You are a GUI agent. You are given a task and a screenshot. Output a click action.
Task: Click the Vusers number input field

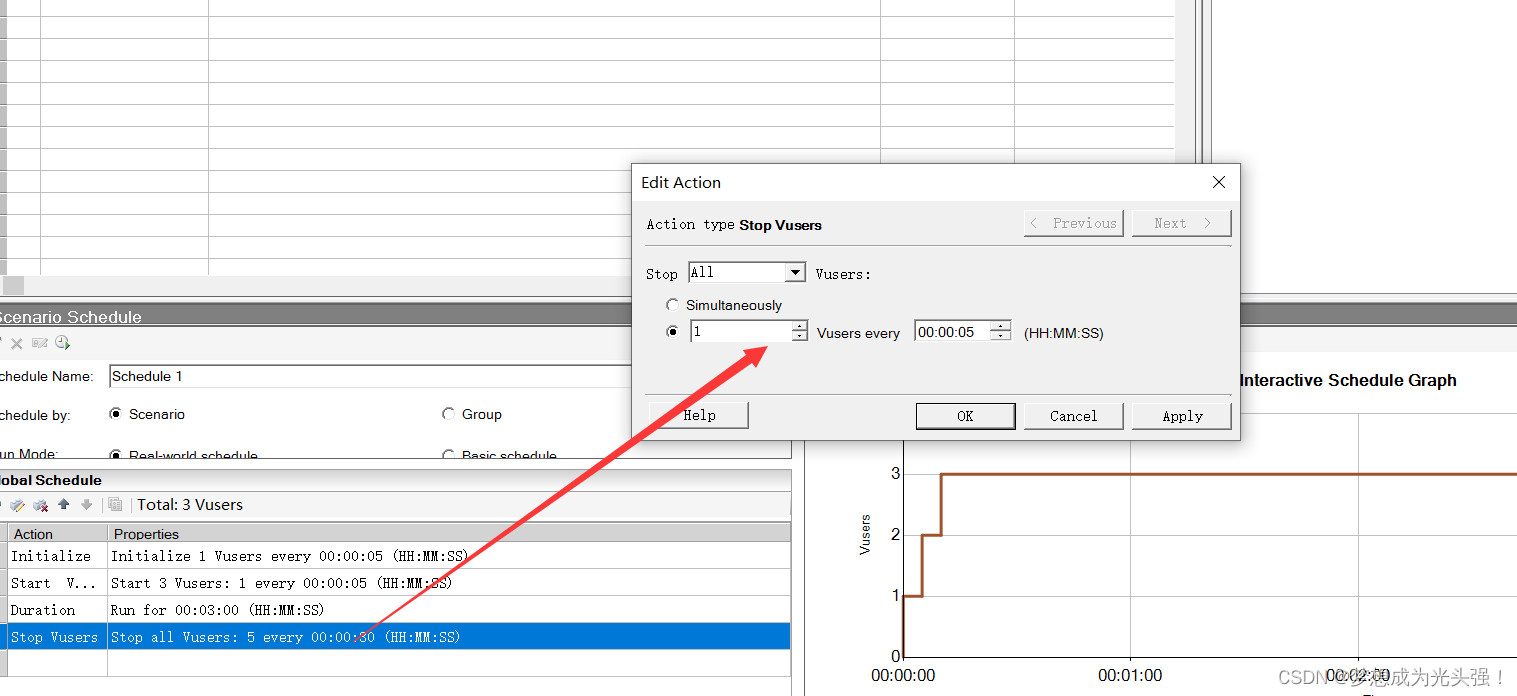pos(740,332)
